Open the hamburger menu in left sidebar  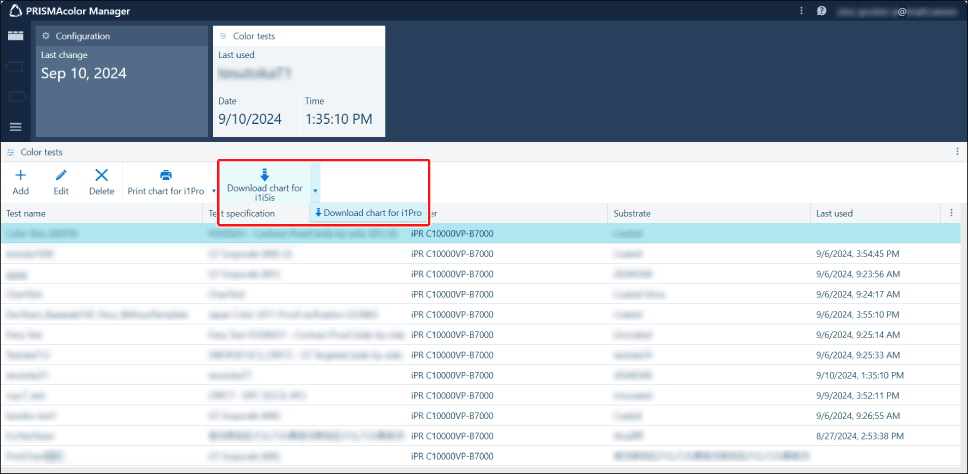16,127
